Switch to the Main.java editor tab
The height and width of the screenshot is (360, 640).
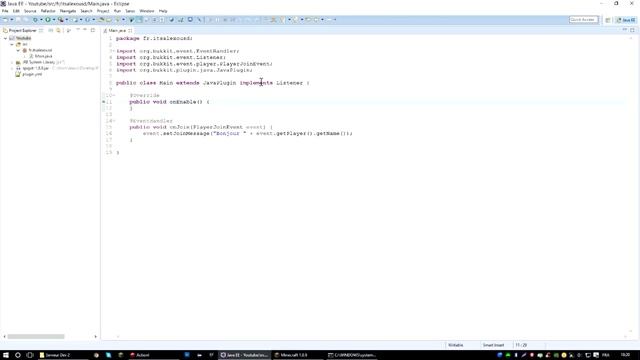[x=117, y=31]
